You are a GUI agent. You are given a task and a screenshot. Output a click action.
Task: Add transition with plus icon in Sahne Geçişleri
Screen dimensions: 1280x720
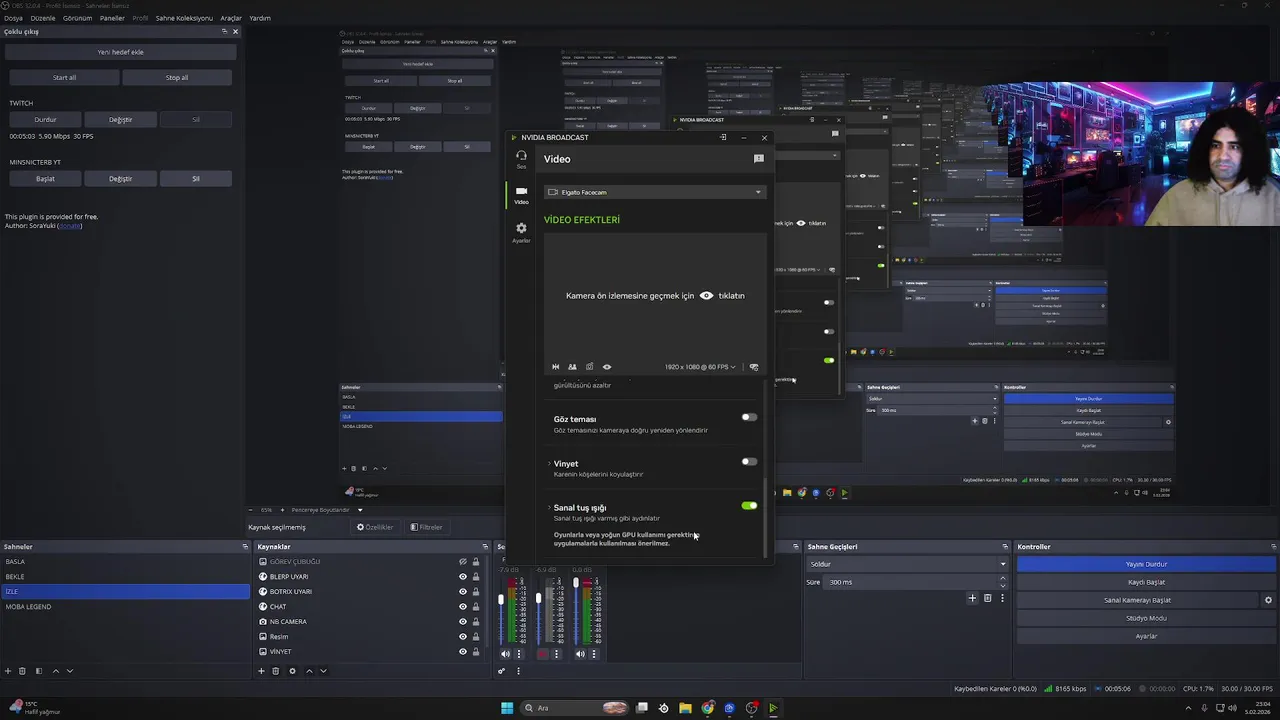[972, 598]
